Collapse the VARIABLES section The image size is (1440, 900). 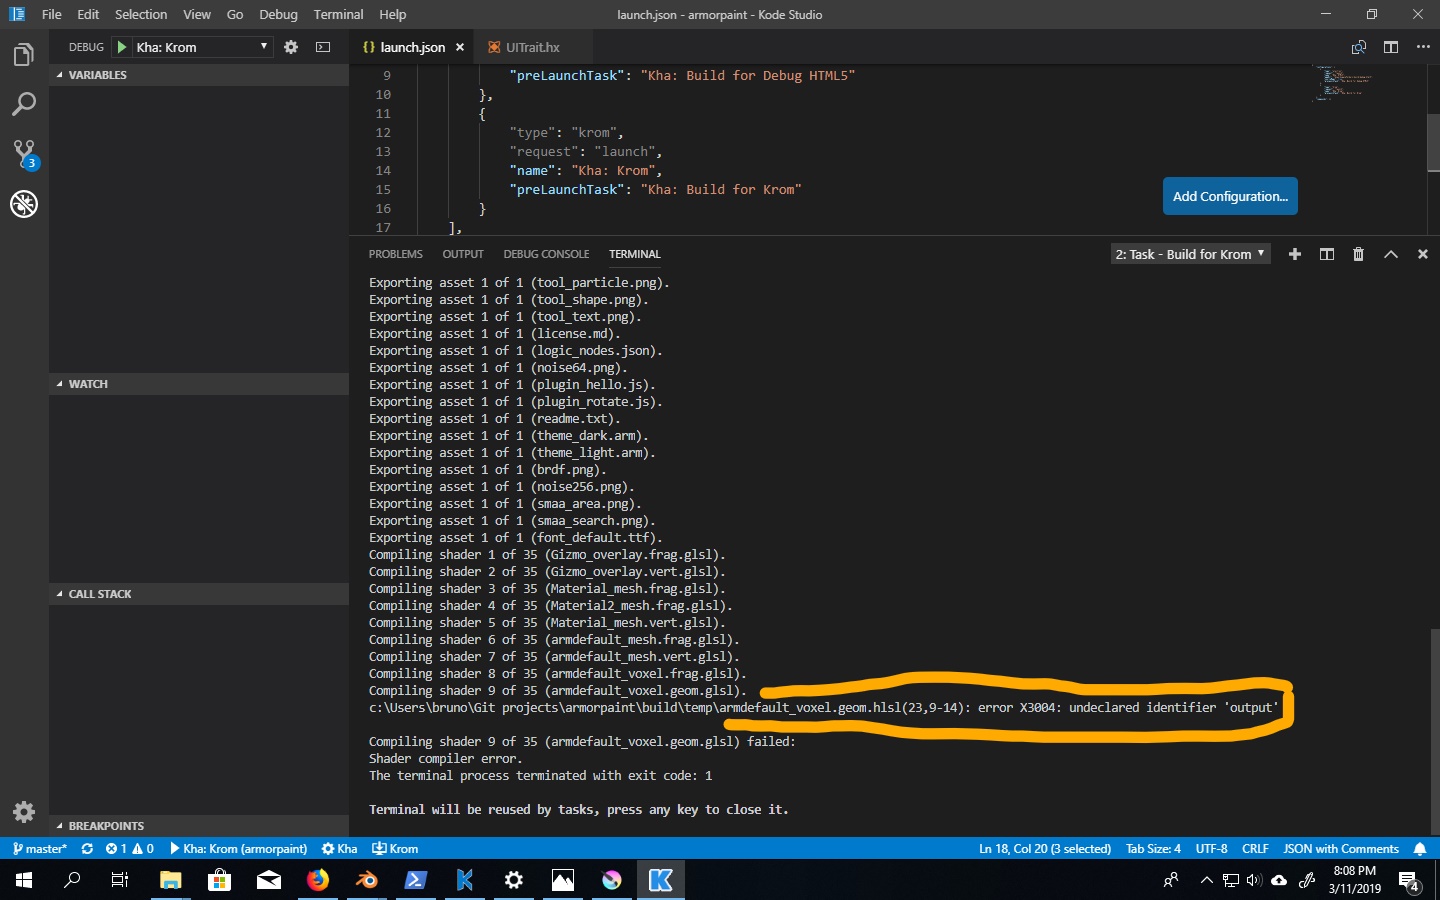coord(95,74)
